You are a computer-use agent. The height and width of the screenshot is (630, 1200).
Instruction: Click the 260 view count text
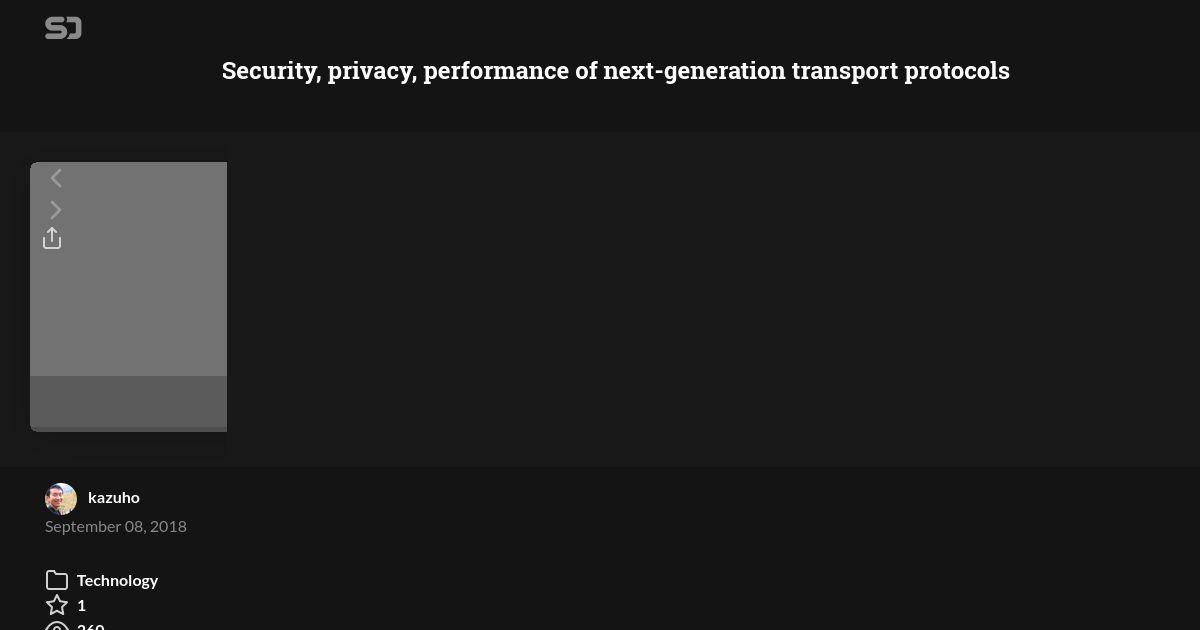pos(90,626)
